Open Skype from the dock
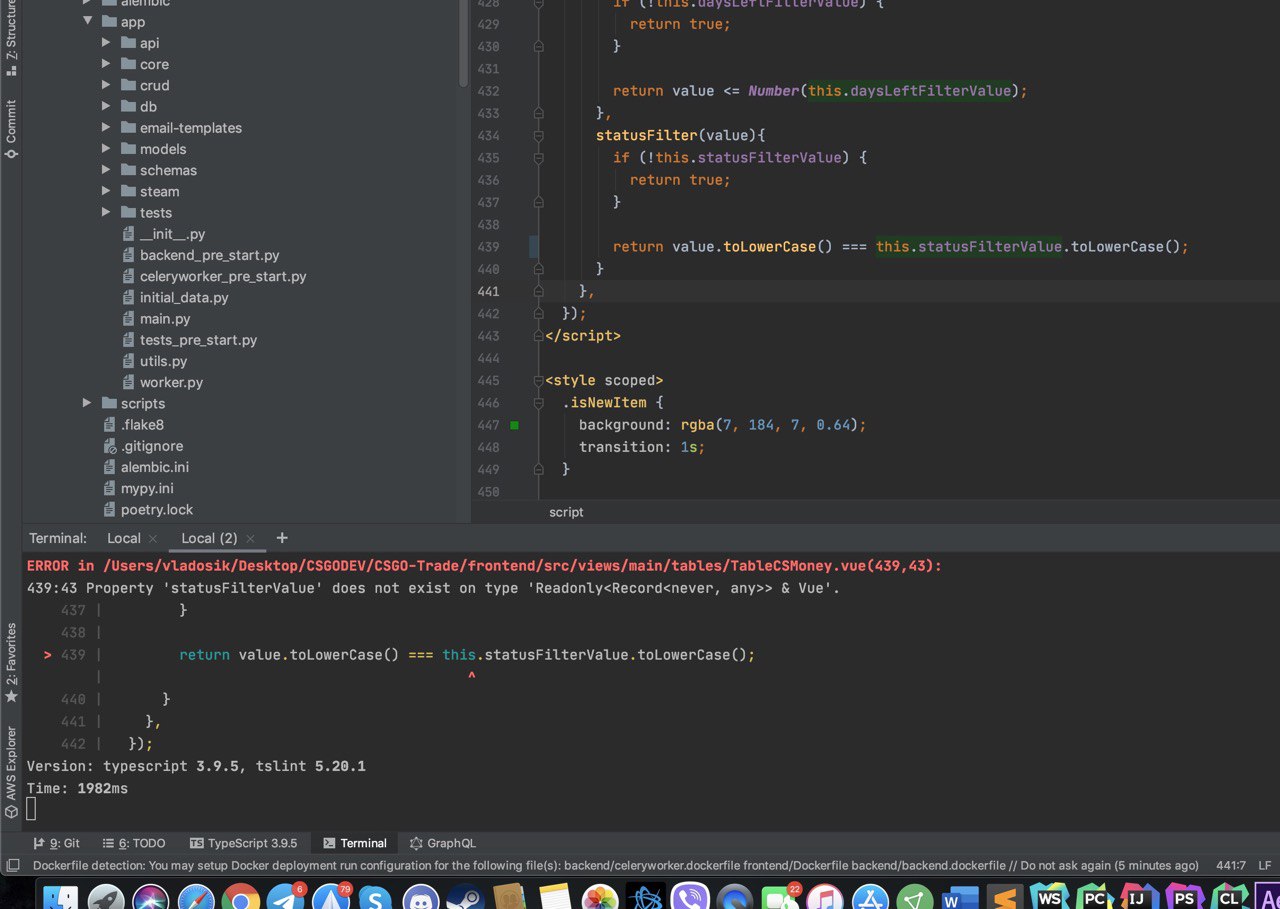This screenshot has width=1280, height=909. [376, 897]
